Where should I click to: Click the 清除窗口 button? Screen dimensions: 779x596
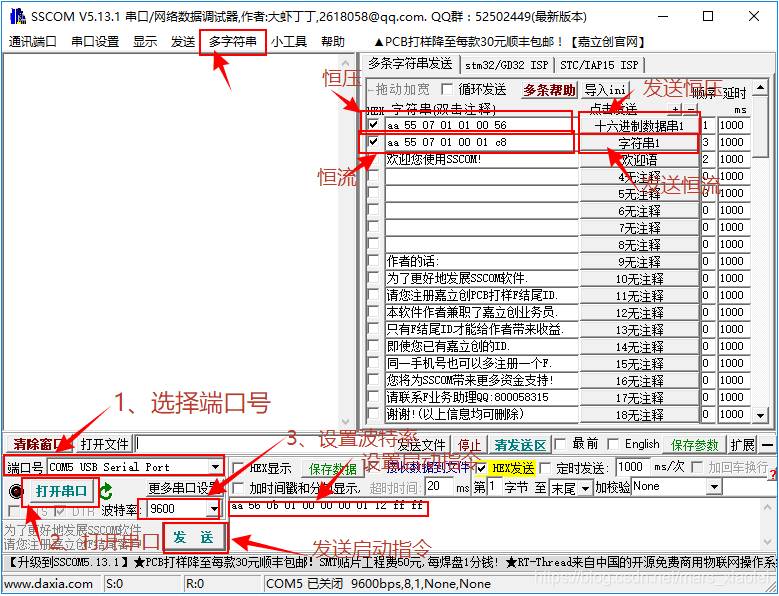(x=39, y=445)
